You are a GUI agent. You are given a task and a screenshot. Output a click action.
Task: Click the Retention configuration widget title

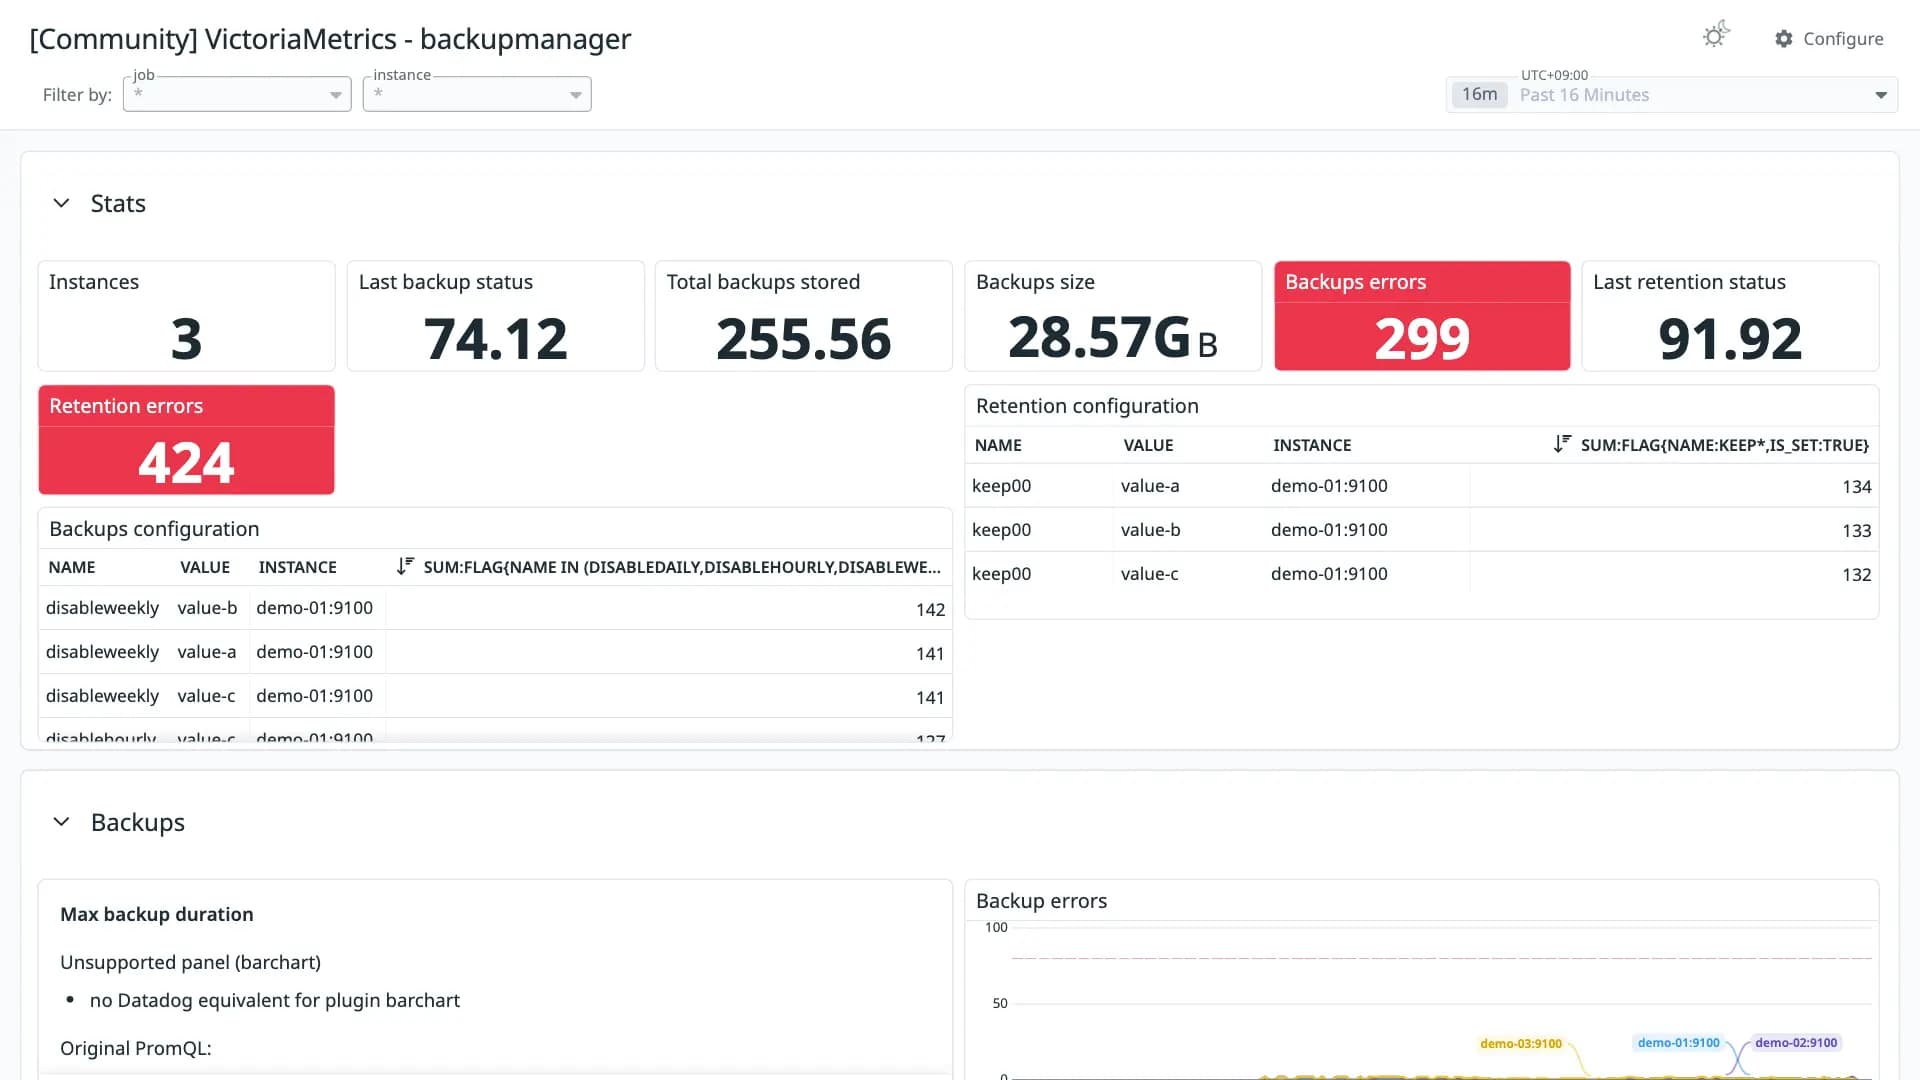point(1087,406)
